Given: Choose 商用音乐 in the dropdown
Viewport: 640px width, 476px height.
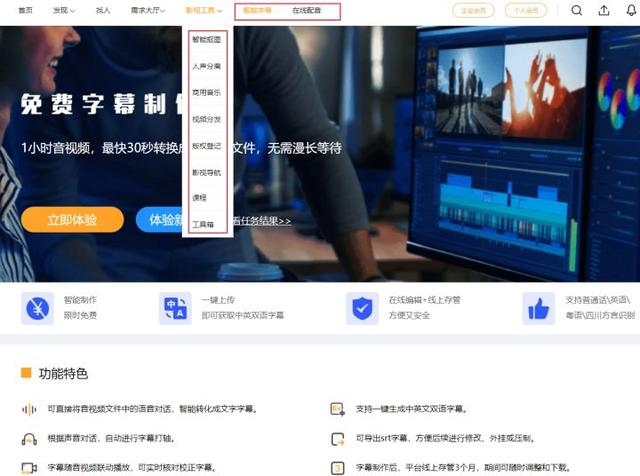Looking at the screenshot, I should click(x=207, y=93).
